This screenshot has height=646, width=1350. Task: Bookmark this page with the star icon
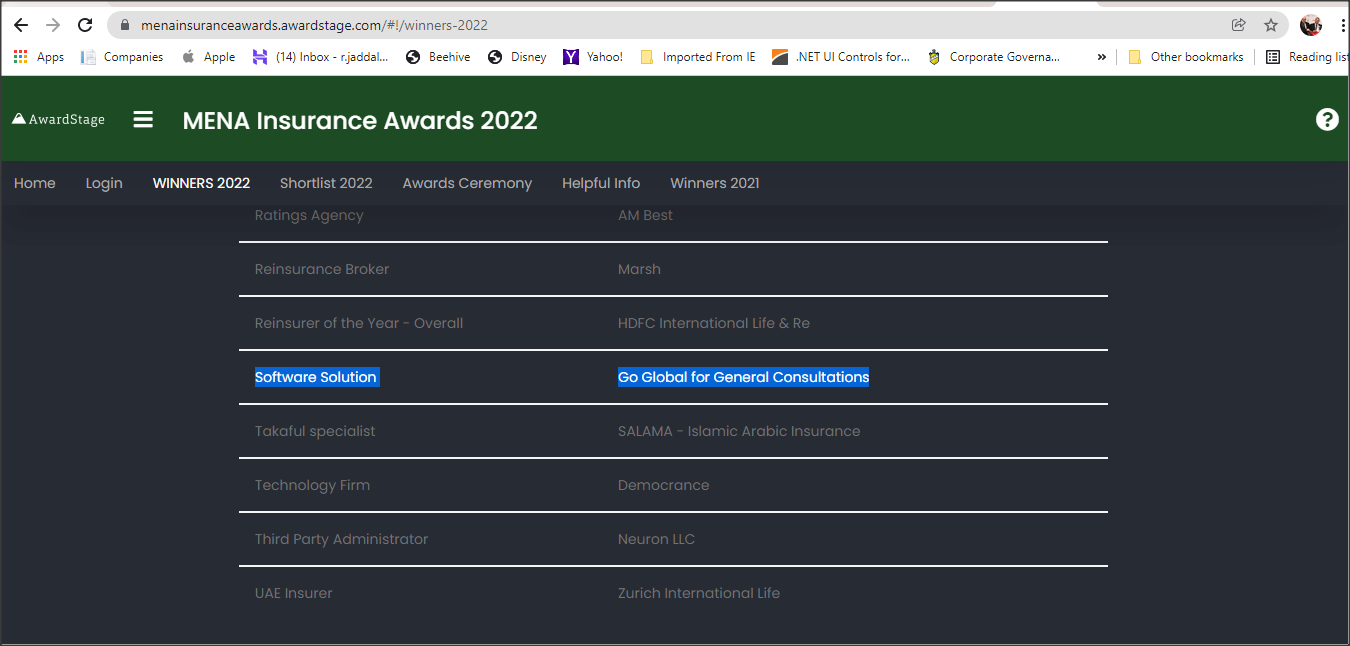(1271, 25)
